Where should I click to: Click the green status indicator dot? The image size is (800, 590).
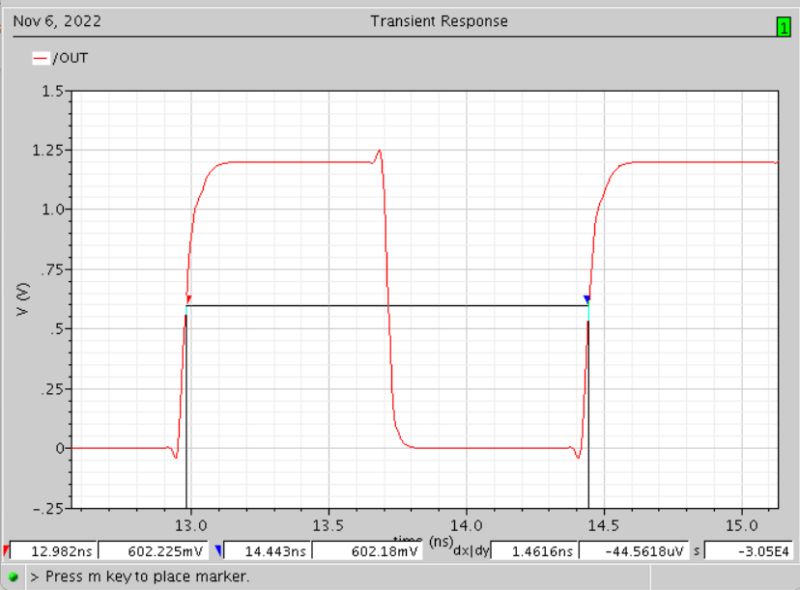(x=10, y=575)
